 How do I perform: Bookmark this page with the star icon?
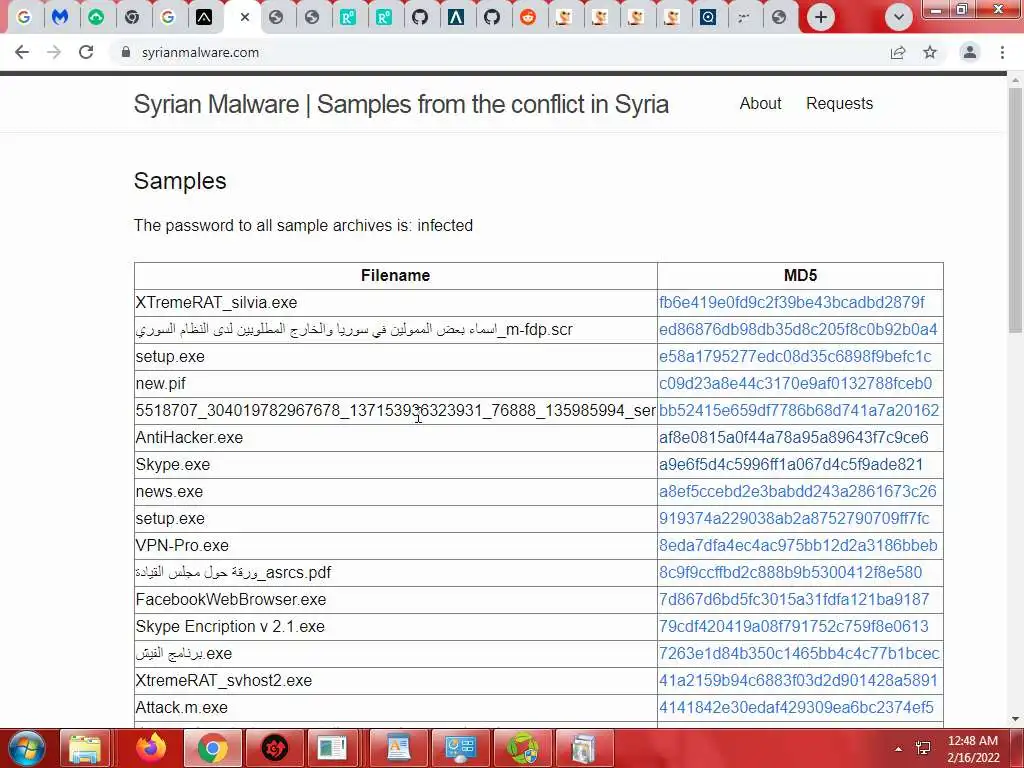tap(930, 52)
